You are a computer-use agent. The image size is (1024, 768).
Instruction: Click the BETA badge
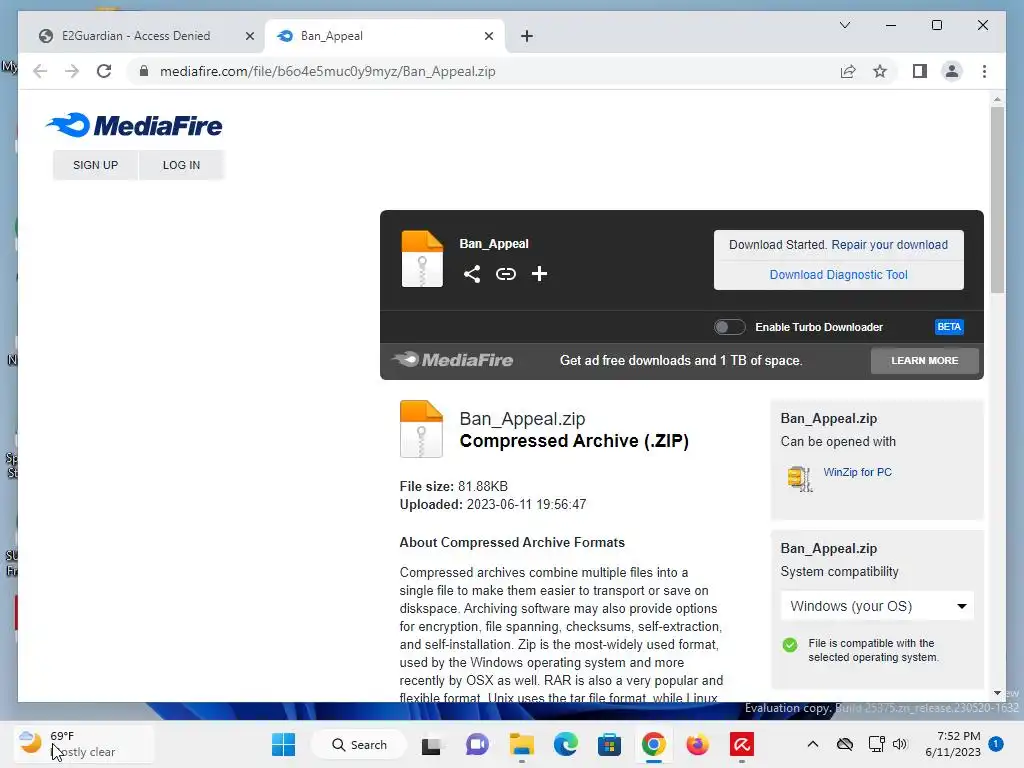point(949,327)
